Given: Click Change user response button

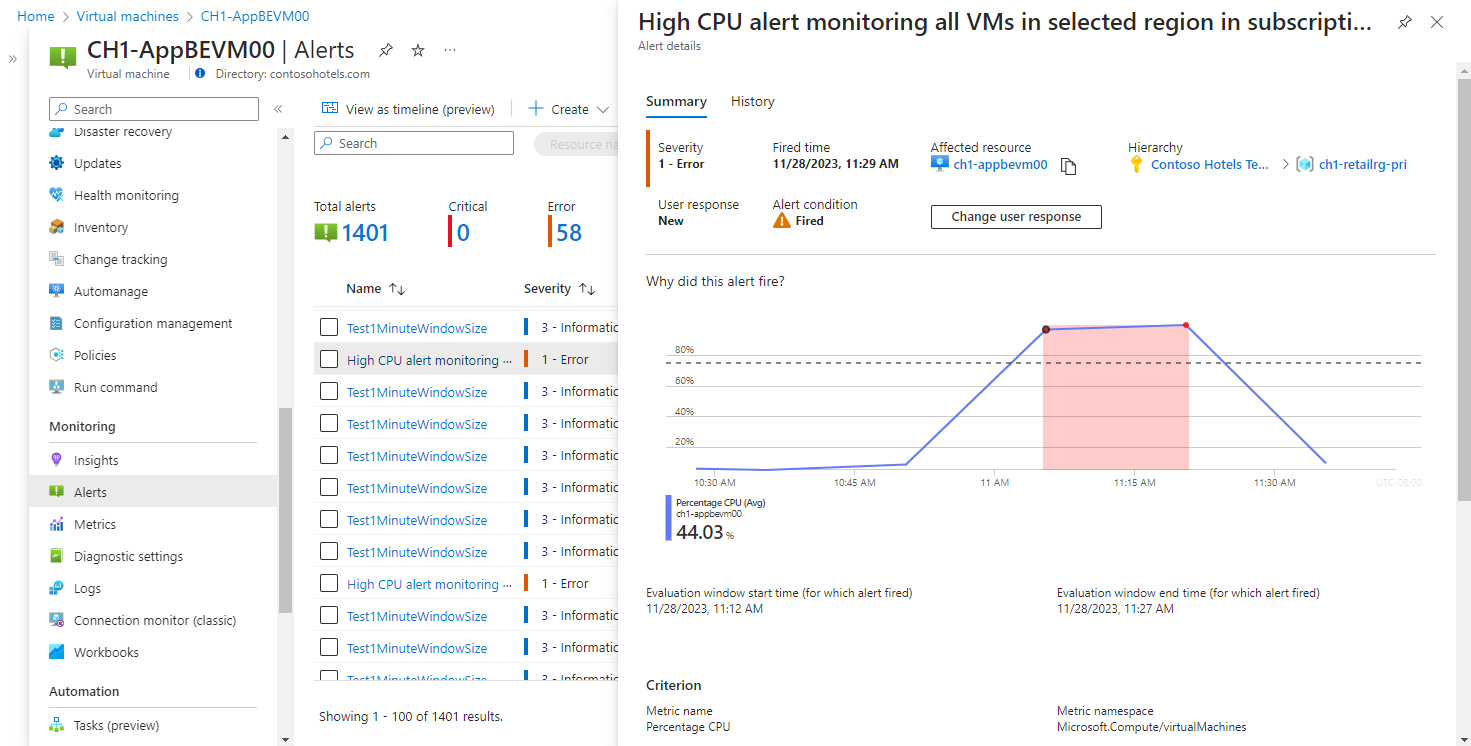Looking at the screenshot, I should pos(1016,217).
